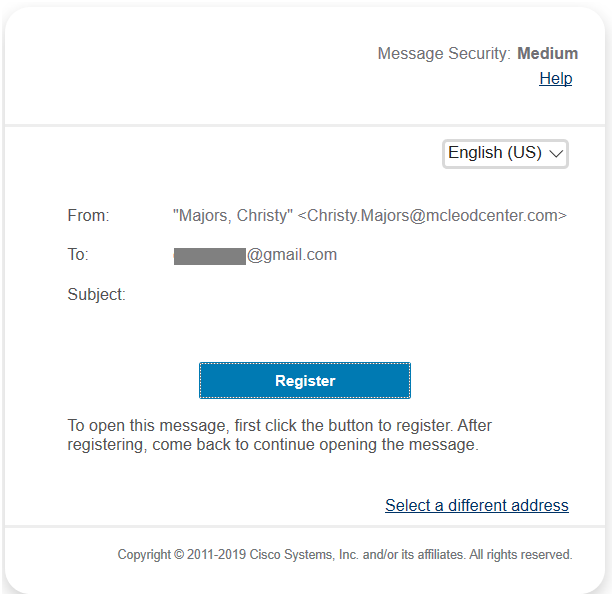Click the Medium security level text
Viewport: 614px width, 596px height.
[x=547, y=53]
